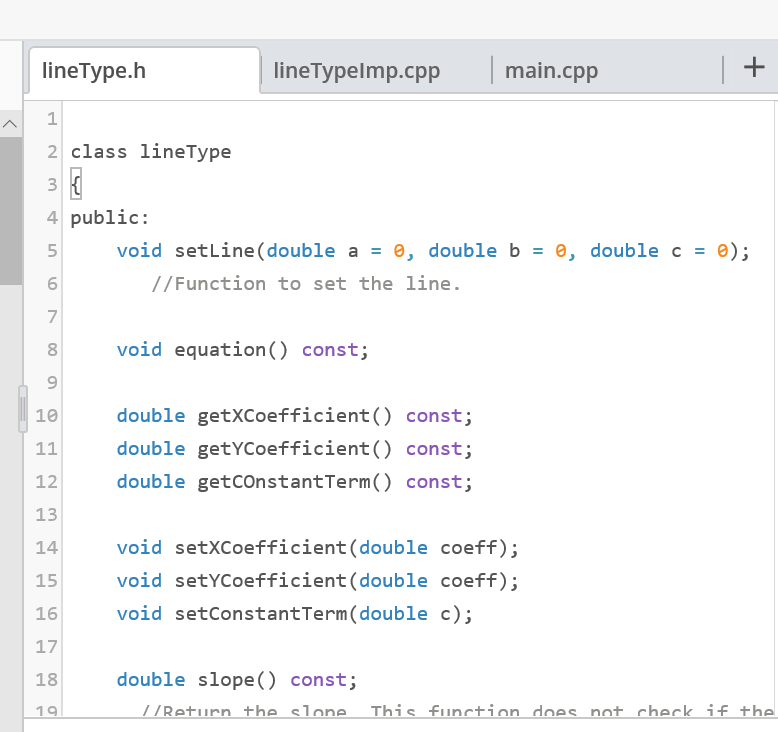Click 'slope()' on line 18
Screen dimensions: 778x732
pos(237,680)
